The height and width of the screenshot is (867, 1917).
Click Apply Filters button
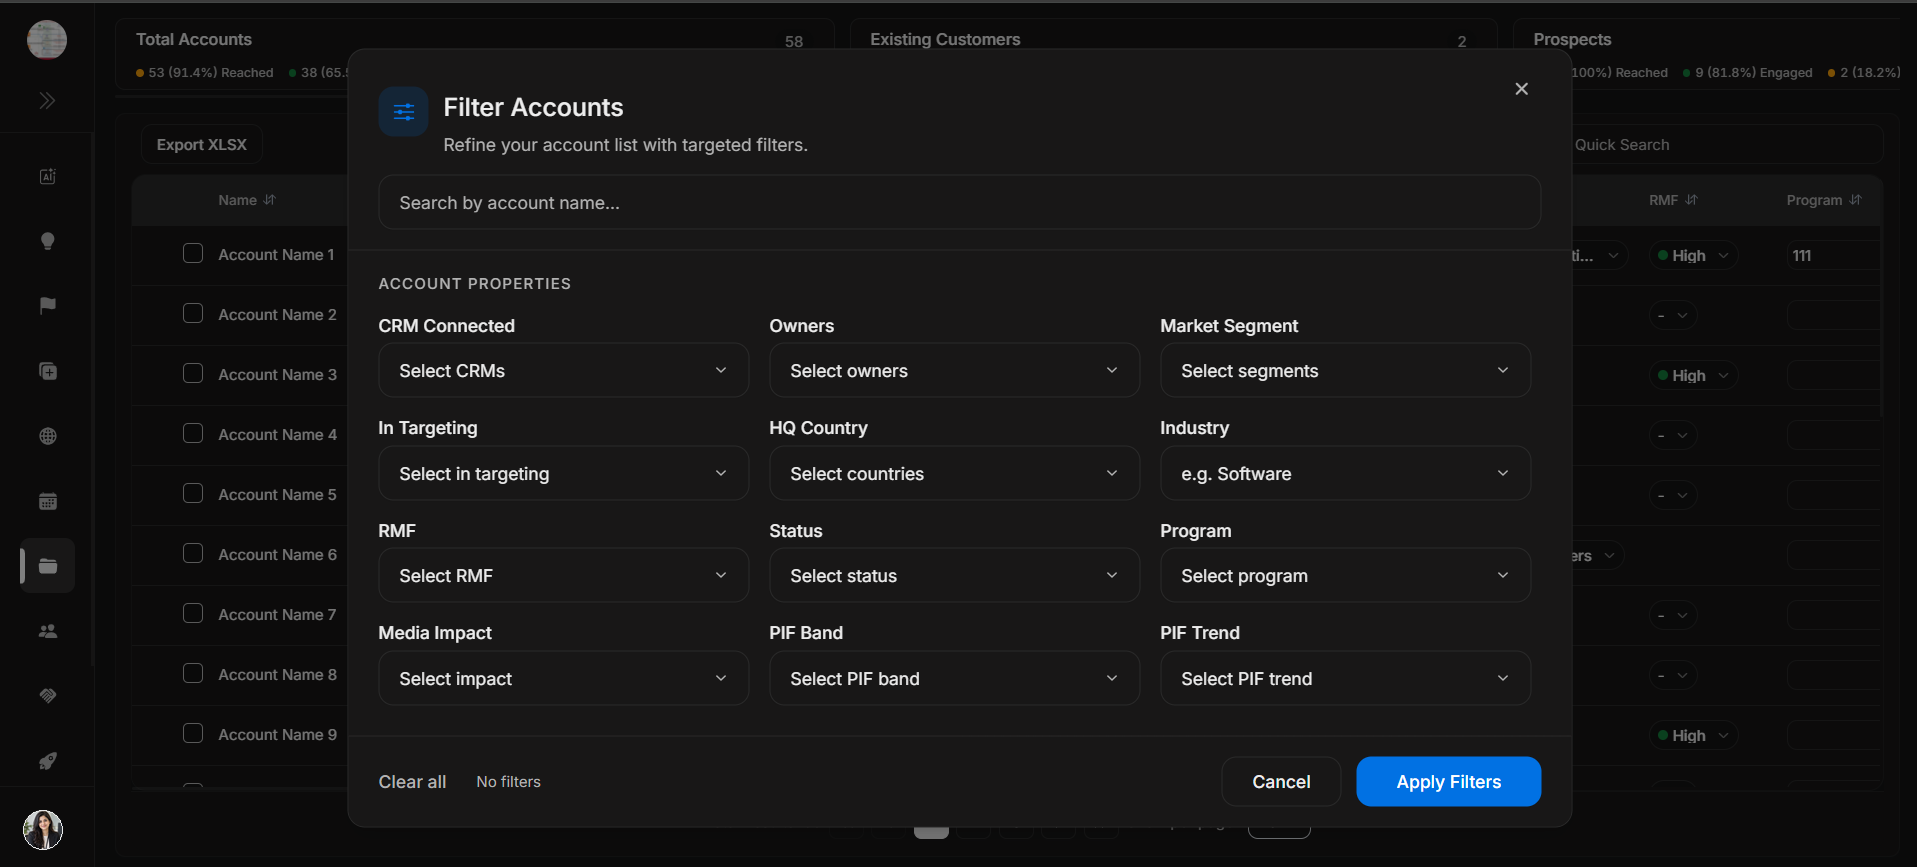1448,782
